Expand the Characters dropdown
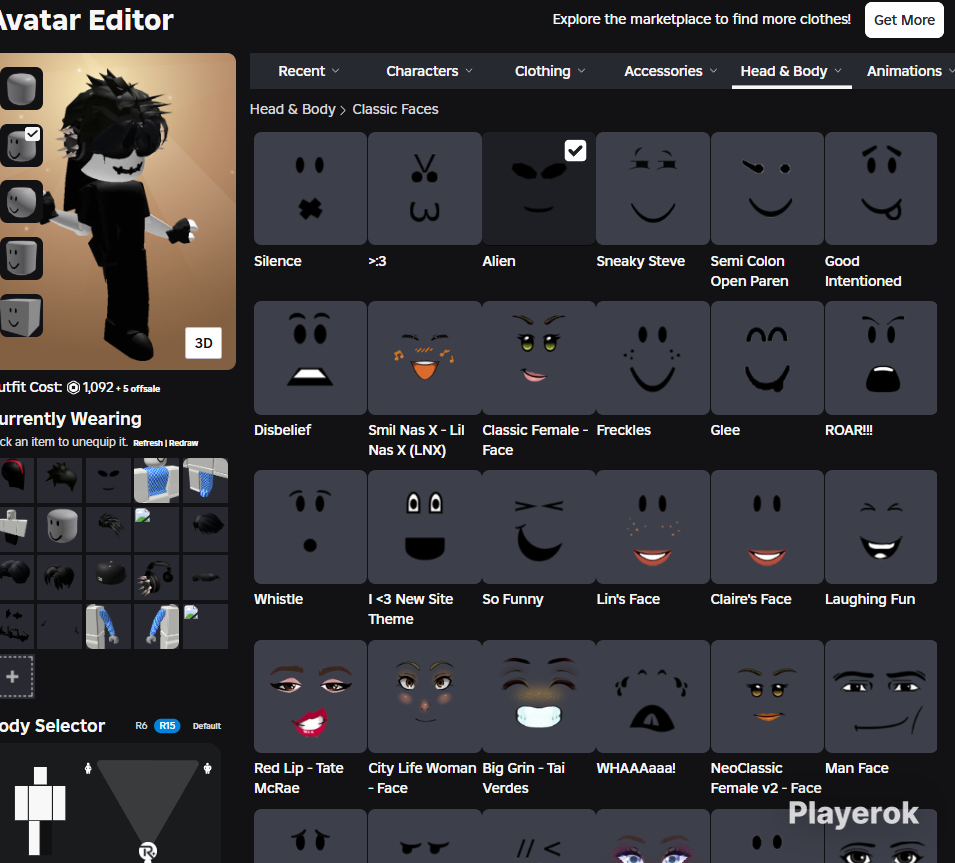Image resolution: width=955 pixels, height=863 pixels. tap(429, 71)
